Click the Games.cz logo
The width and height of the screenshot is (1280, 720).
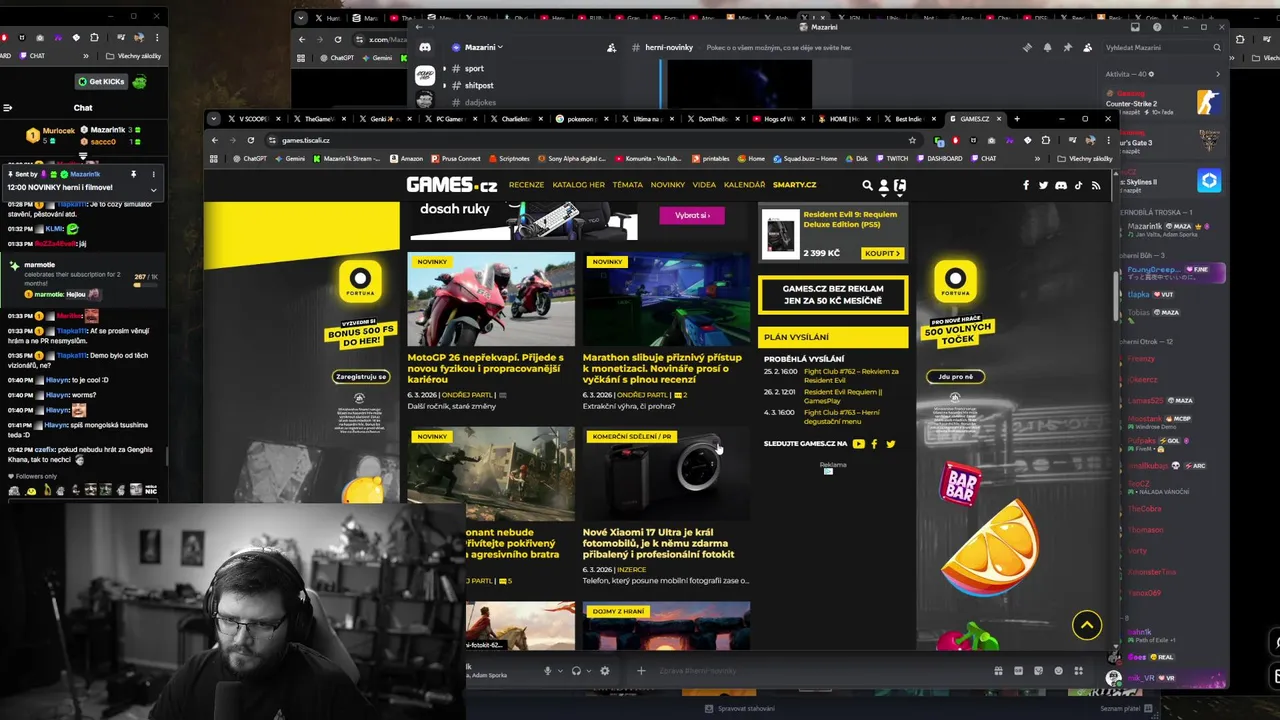[452, 185]
